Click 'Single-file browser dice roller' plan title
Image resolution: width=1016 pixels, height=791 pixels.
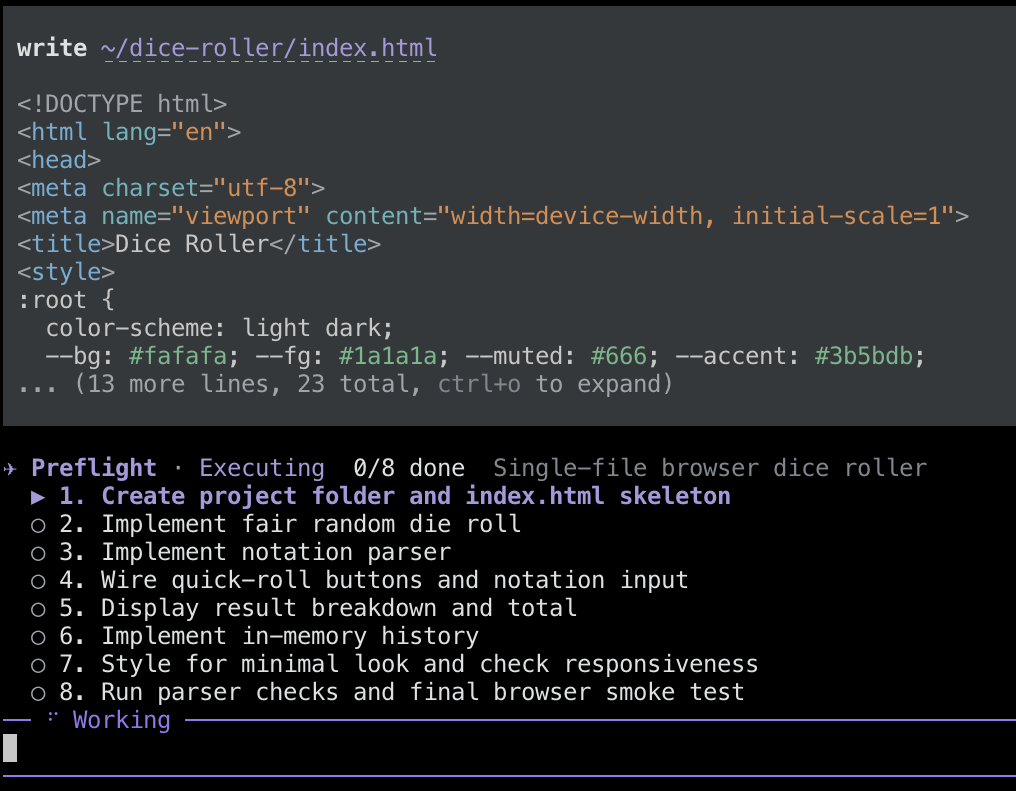pos(710,468)
